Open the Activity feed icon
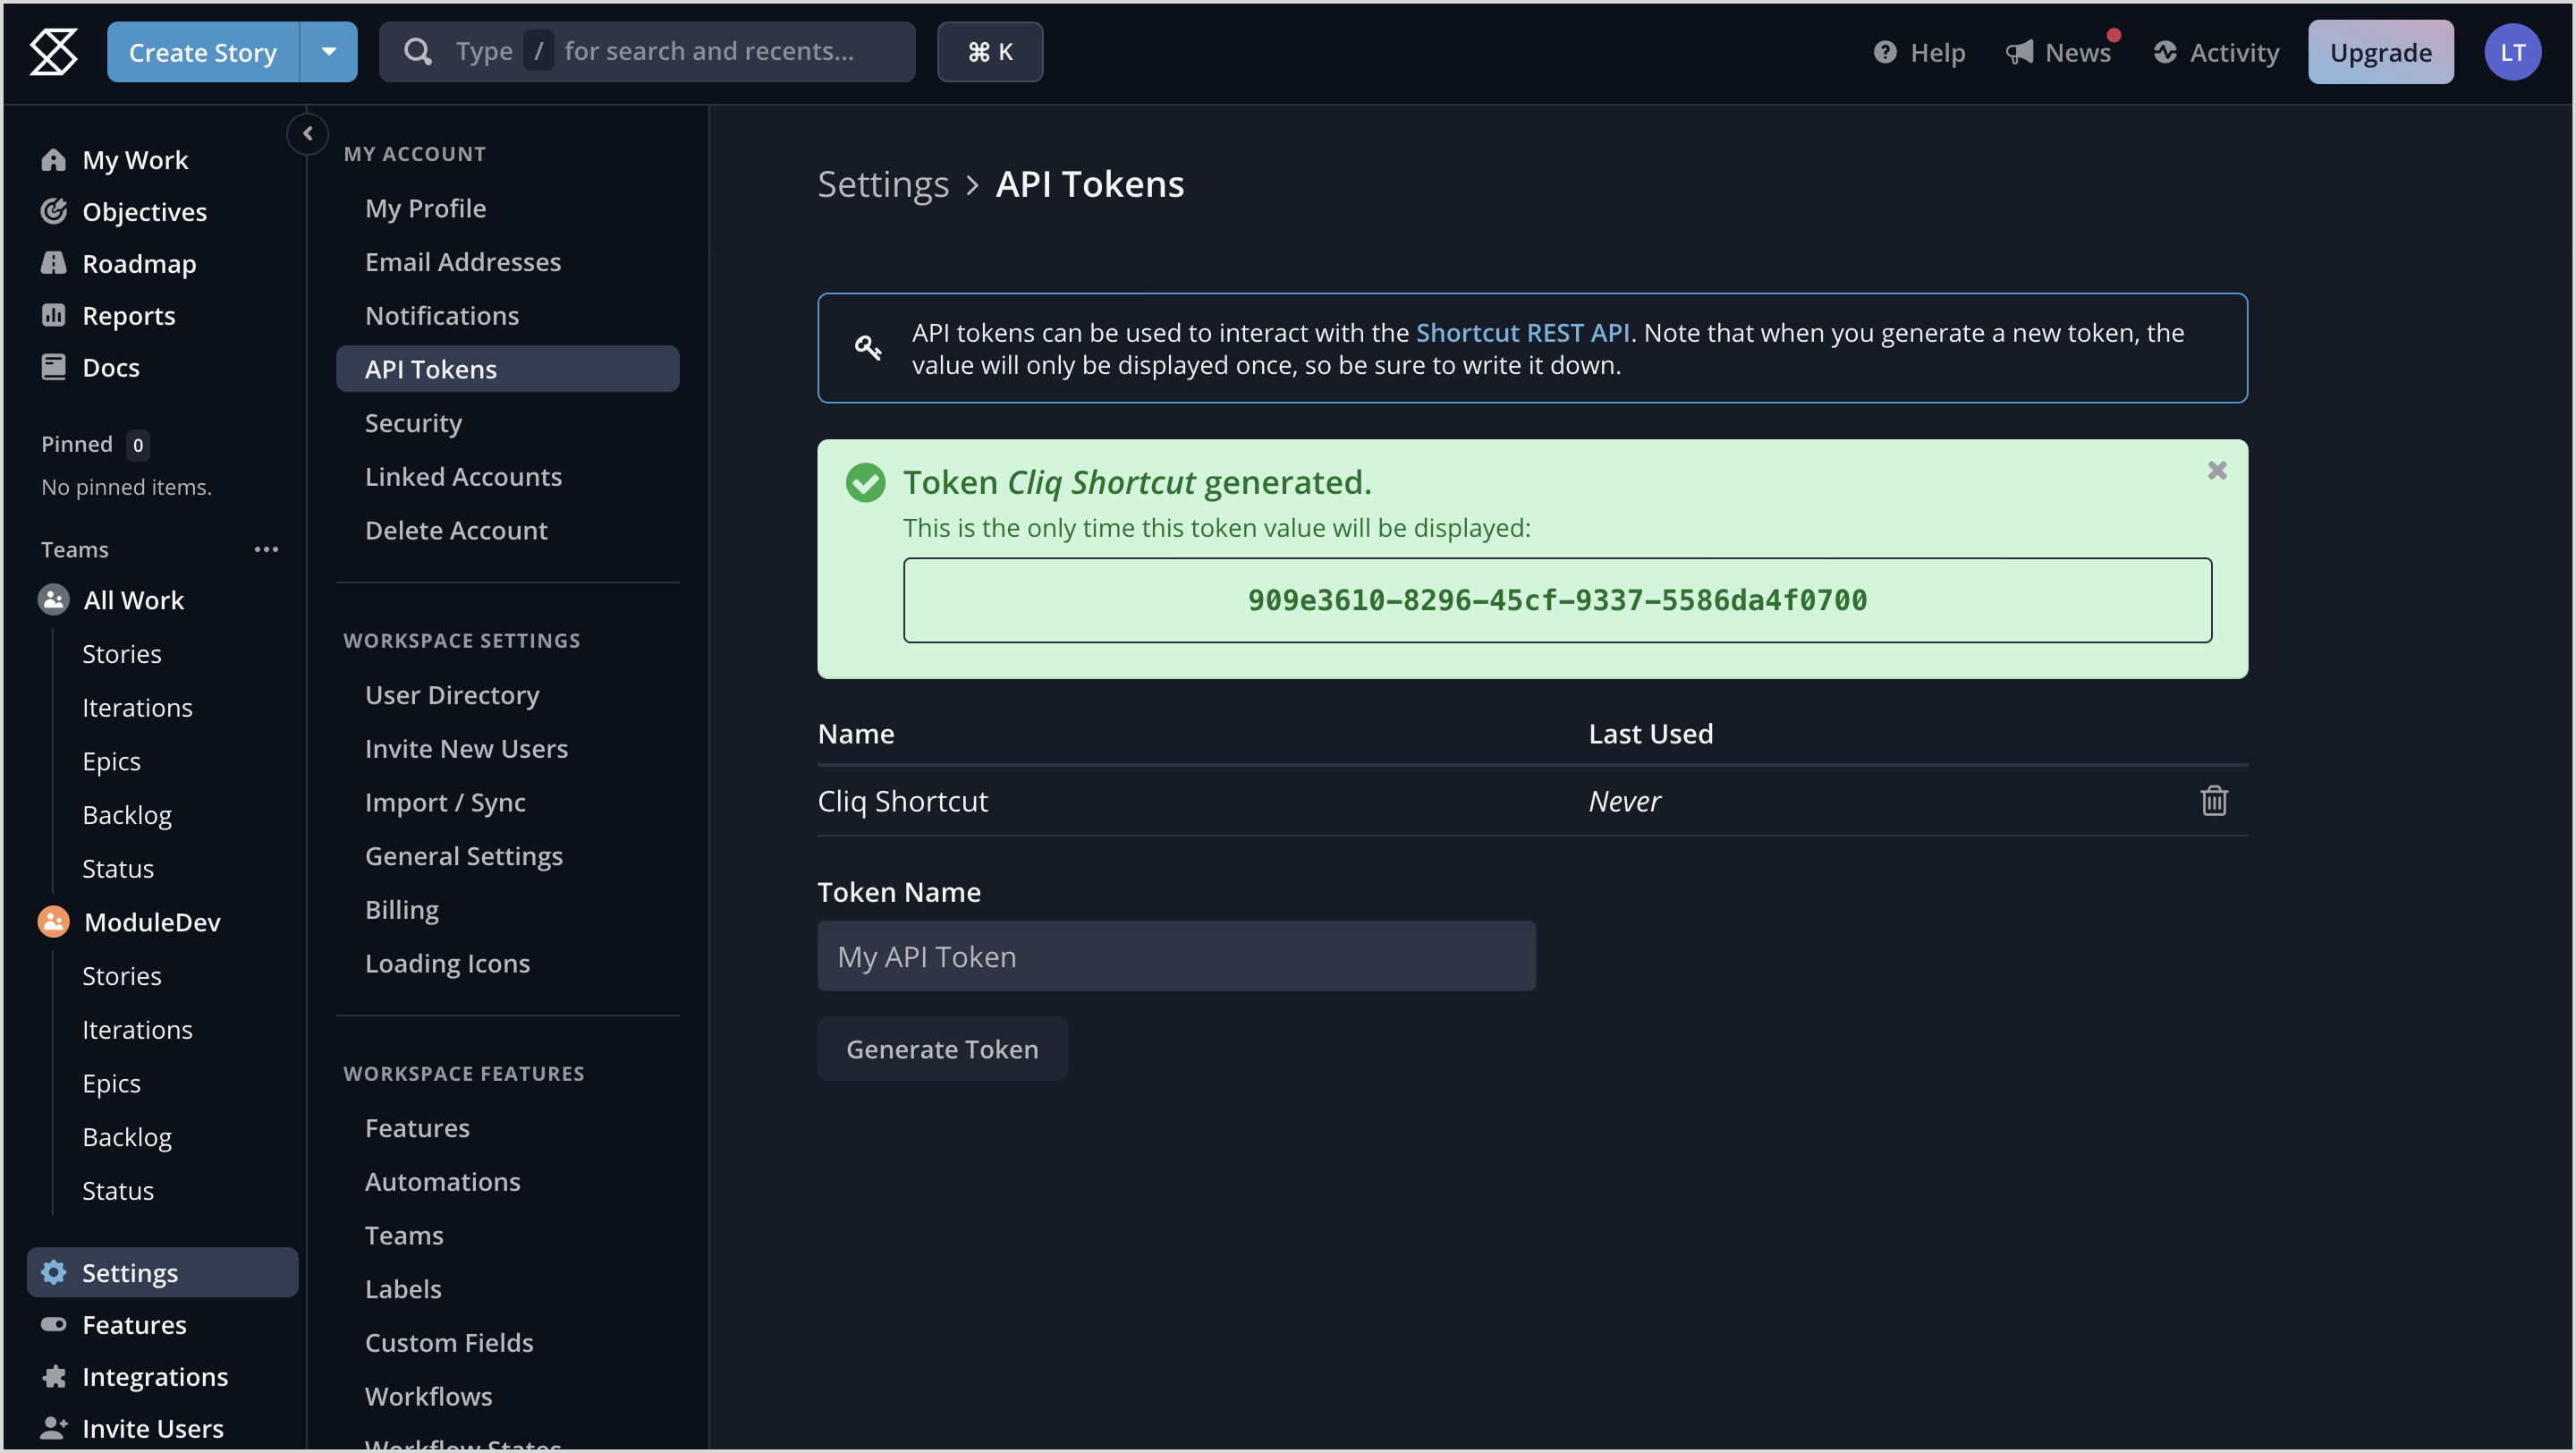 pyautogui.click(x=2165, y=52)
